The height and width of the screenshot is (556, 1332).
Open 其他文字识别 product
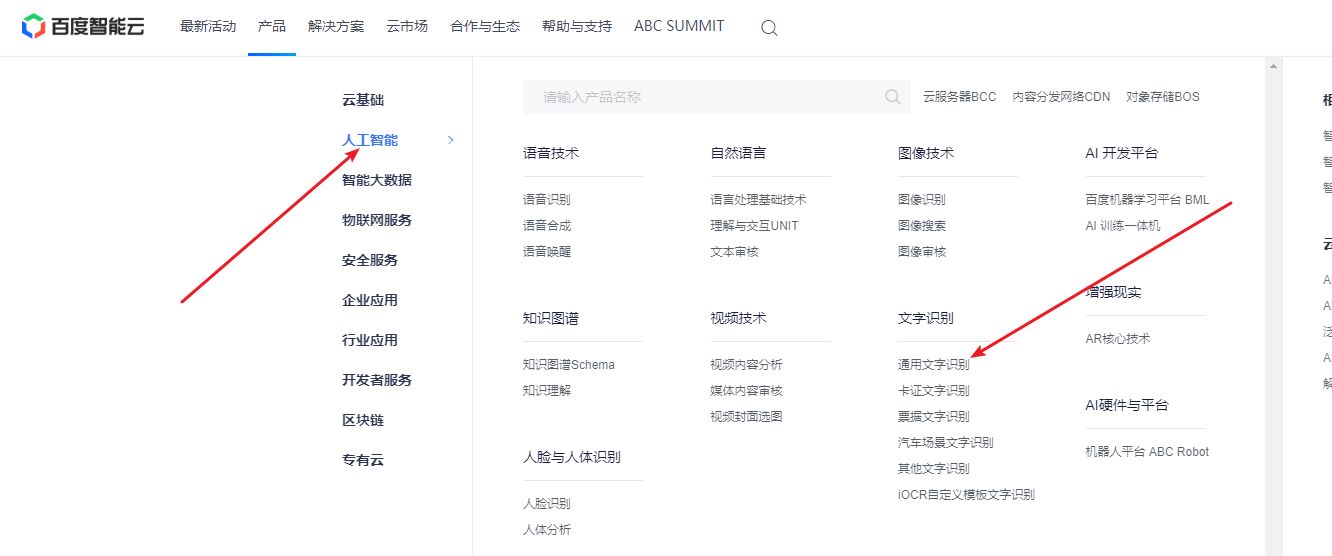click(934, 469)
